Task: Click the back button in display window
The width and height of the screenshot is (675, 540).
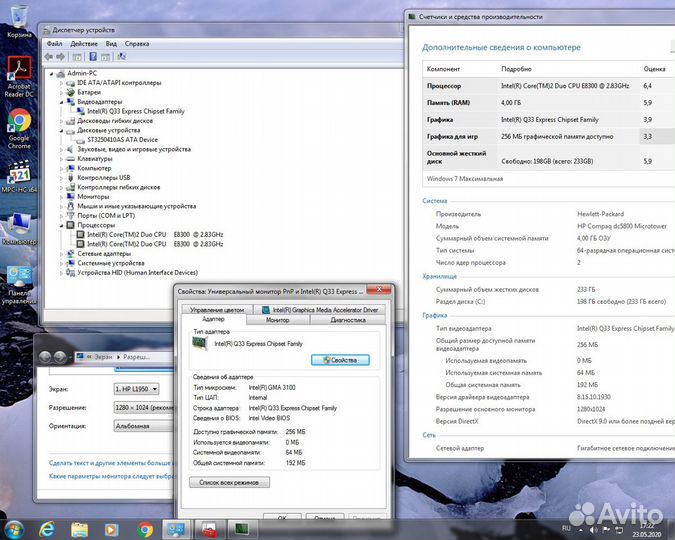Action: (45, 357)
